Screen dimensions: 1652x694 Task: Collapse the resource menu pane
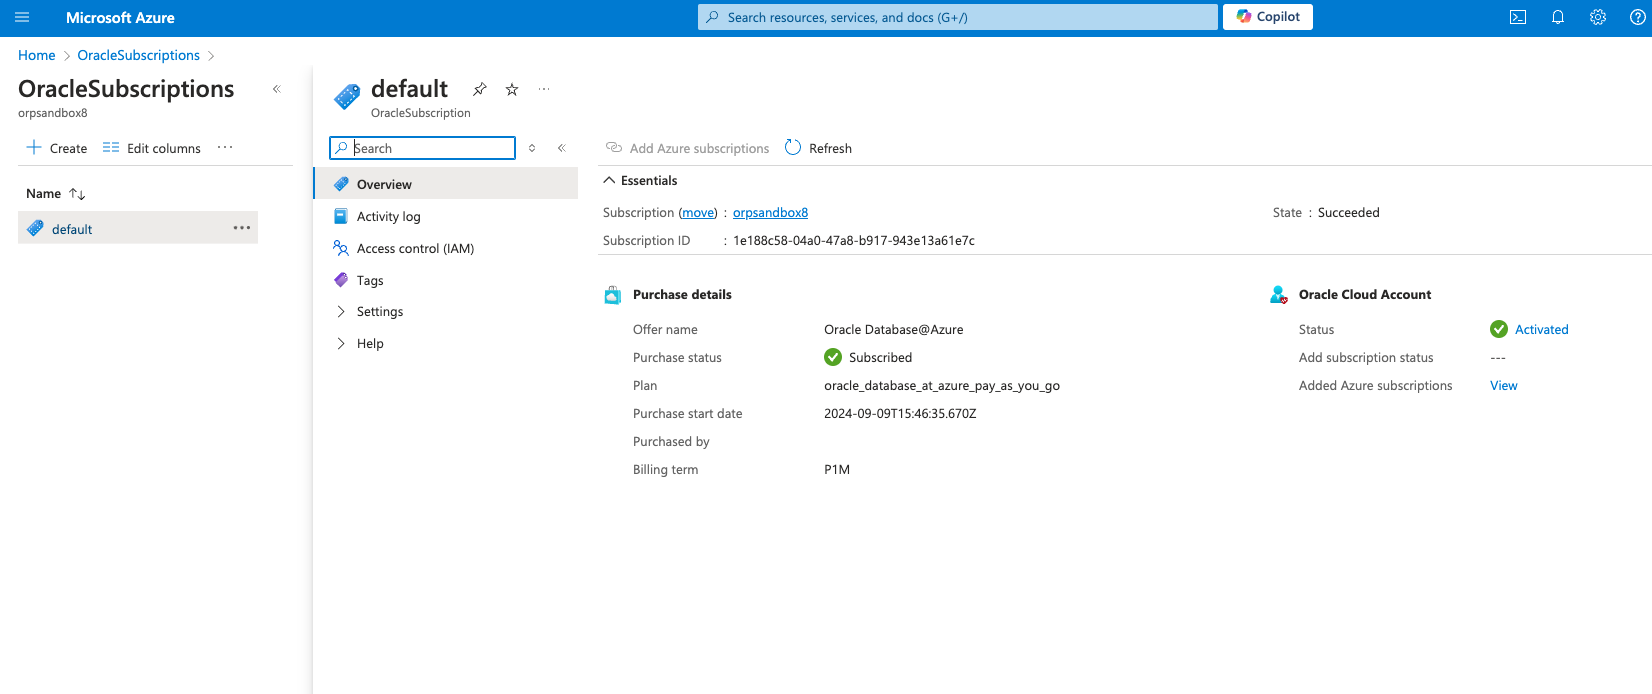pos(562,148)
